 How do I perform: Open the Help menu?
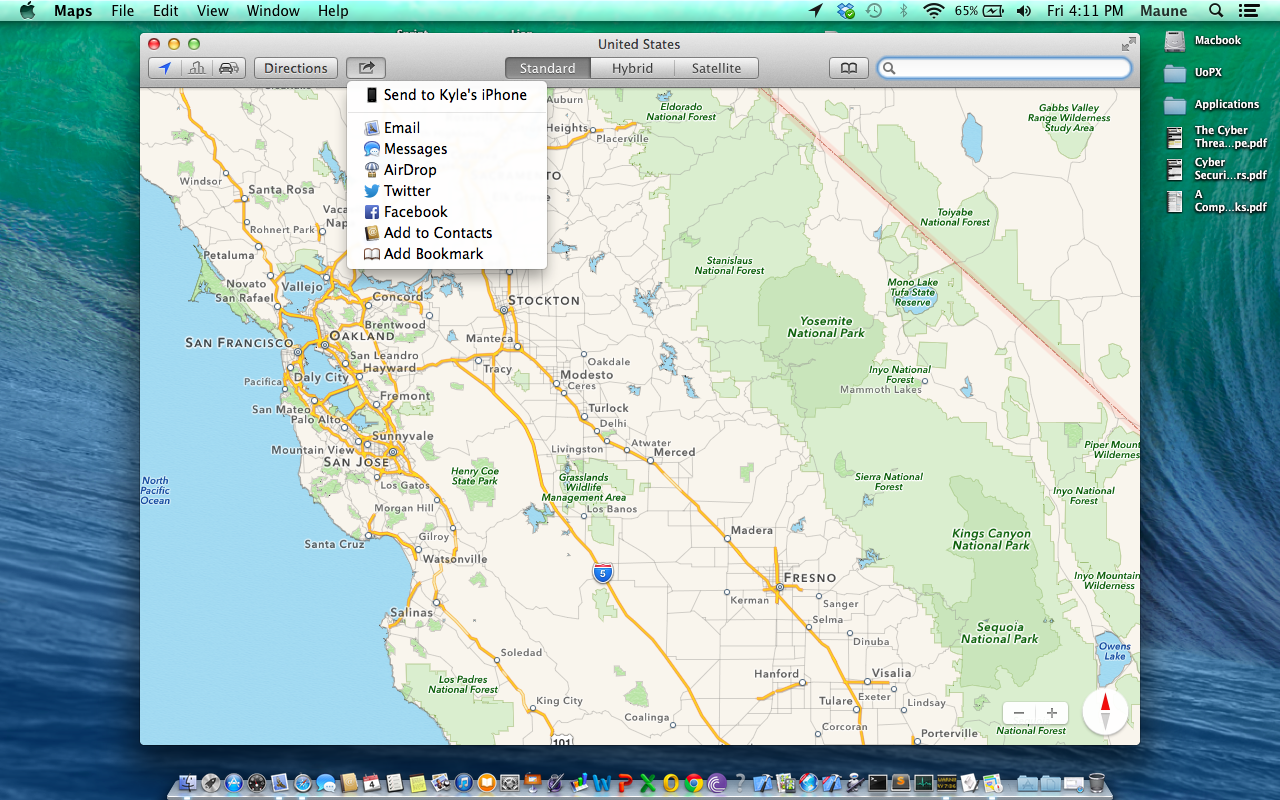click(333, 11)
